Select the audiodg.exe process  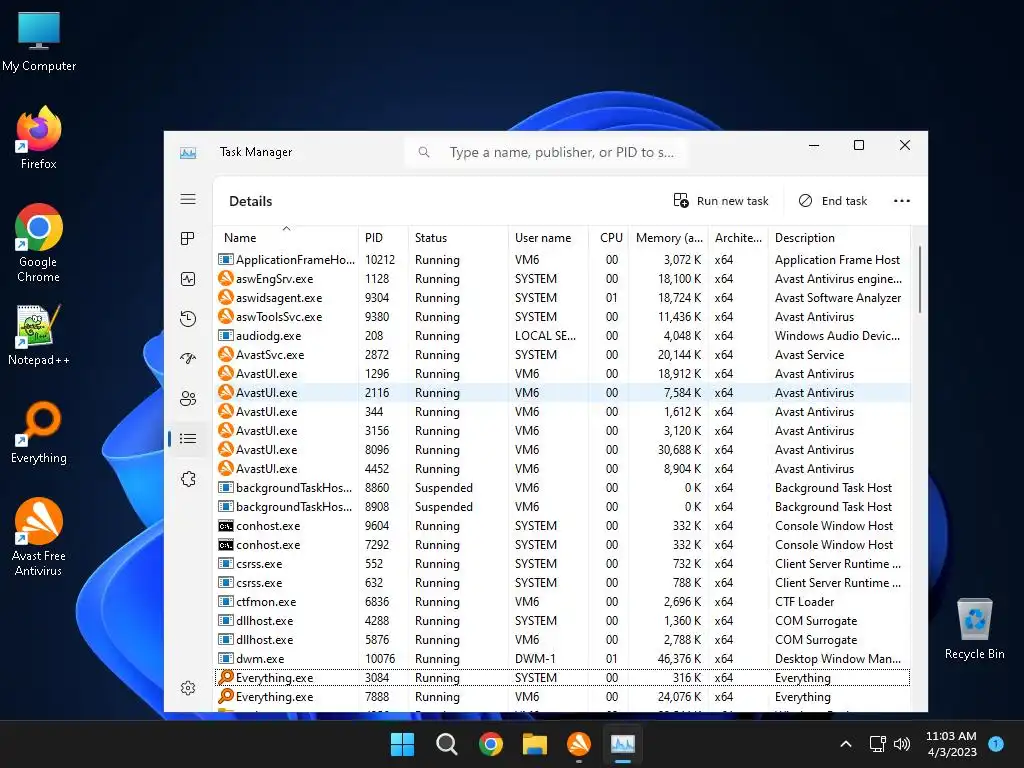pyautogui.click(x=562, y=336)
